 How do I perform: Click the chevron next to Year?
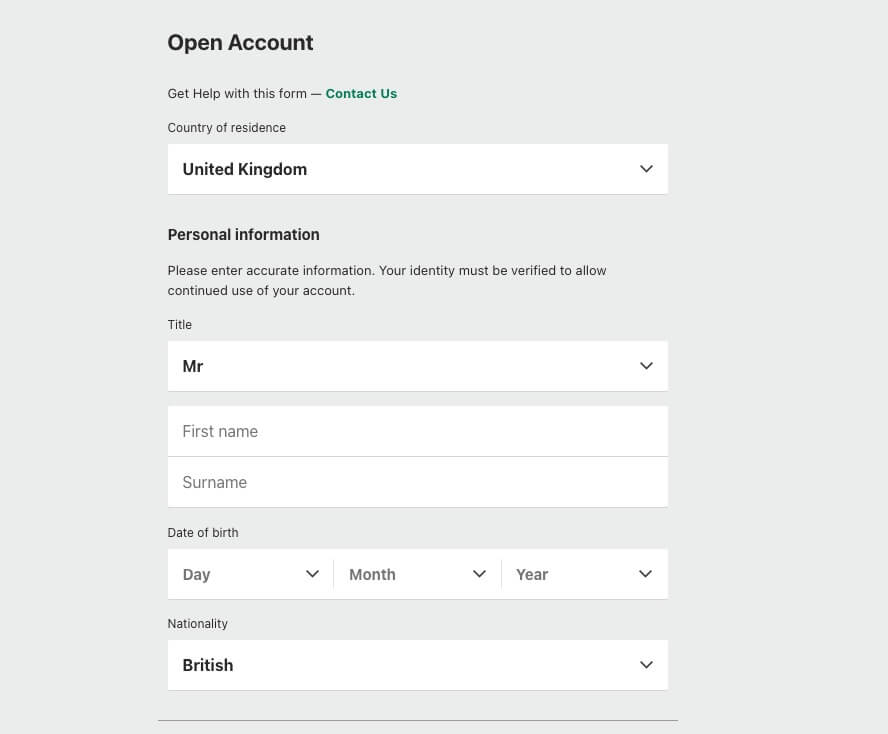[x=645, y=574]
